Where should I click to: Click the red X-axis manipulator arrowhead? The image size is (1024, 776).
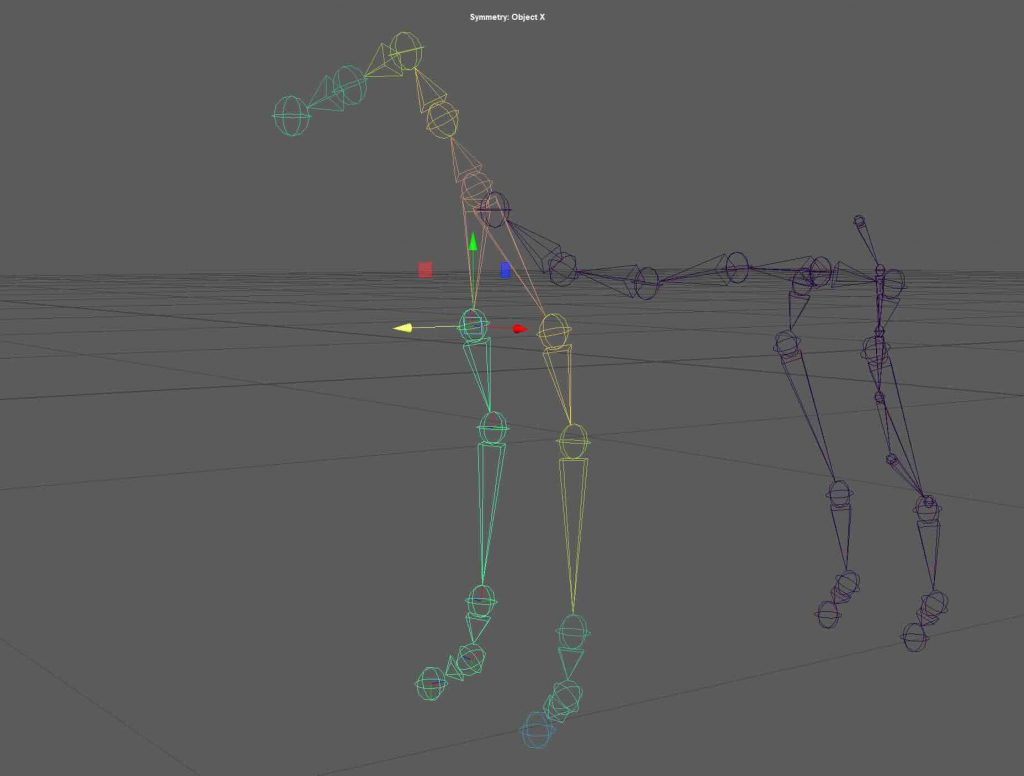(x=520, y=328)
